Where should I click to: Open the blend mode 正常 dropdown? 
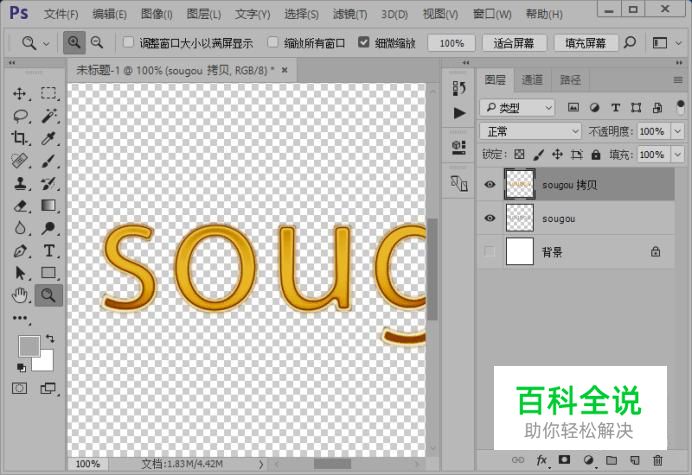point(530,131)
